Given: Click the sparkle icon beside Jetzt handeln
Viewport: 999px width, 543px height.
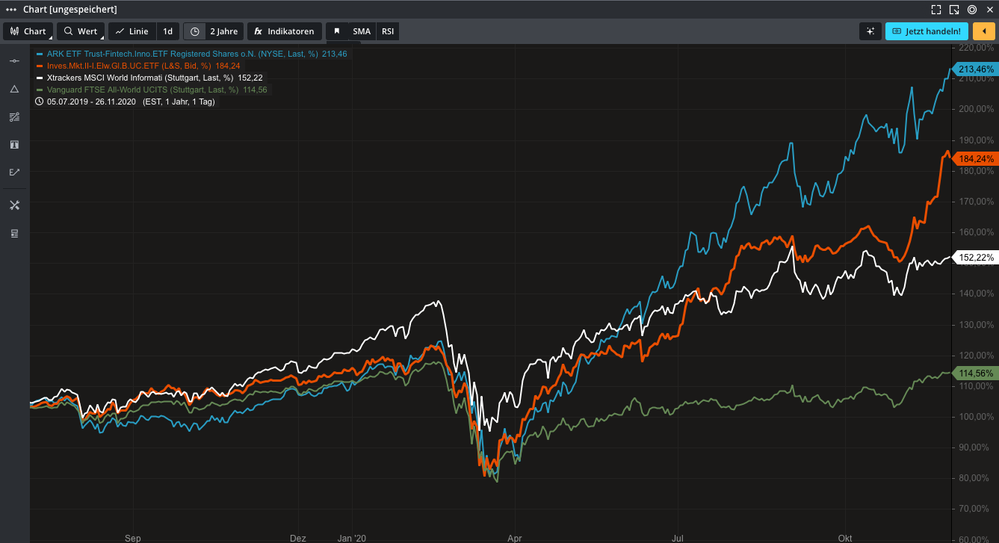Looking at the screenshot, I should pos(870,31).
